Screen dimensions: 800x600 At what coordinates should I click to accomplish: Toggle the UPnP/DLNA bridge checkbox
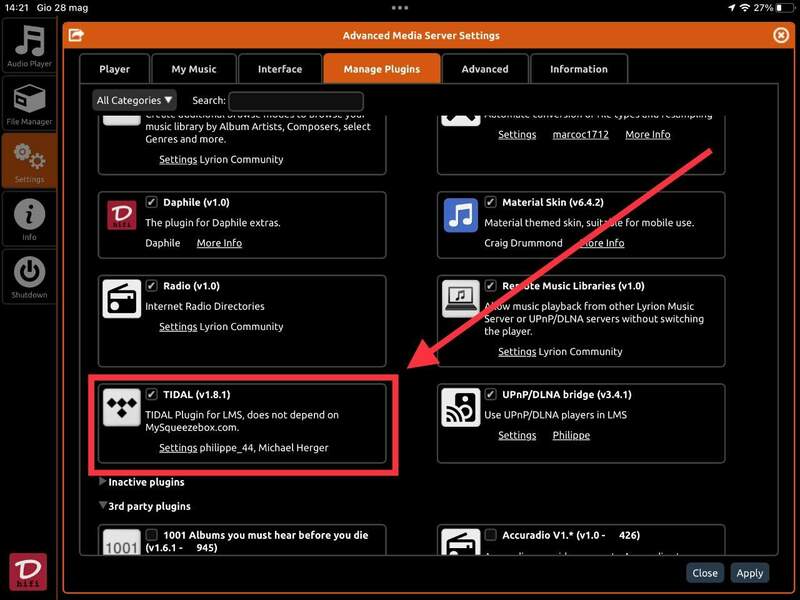click(x=490, y=394)
